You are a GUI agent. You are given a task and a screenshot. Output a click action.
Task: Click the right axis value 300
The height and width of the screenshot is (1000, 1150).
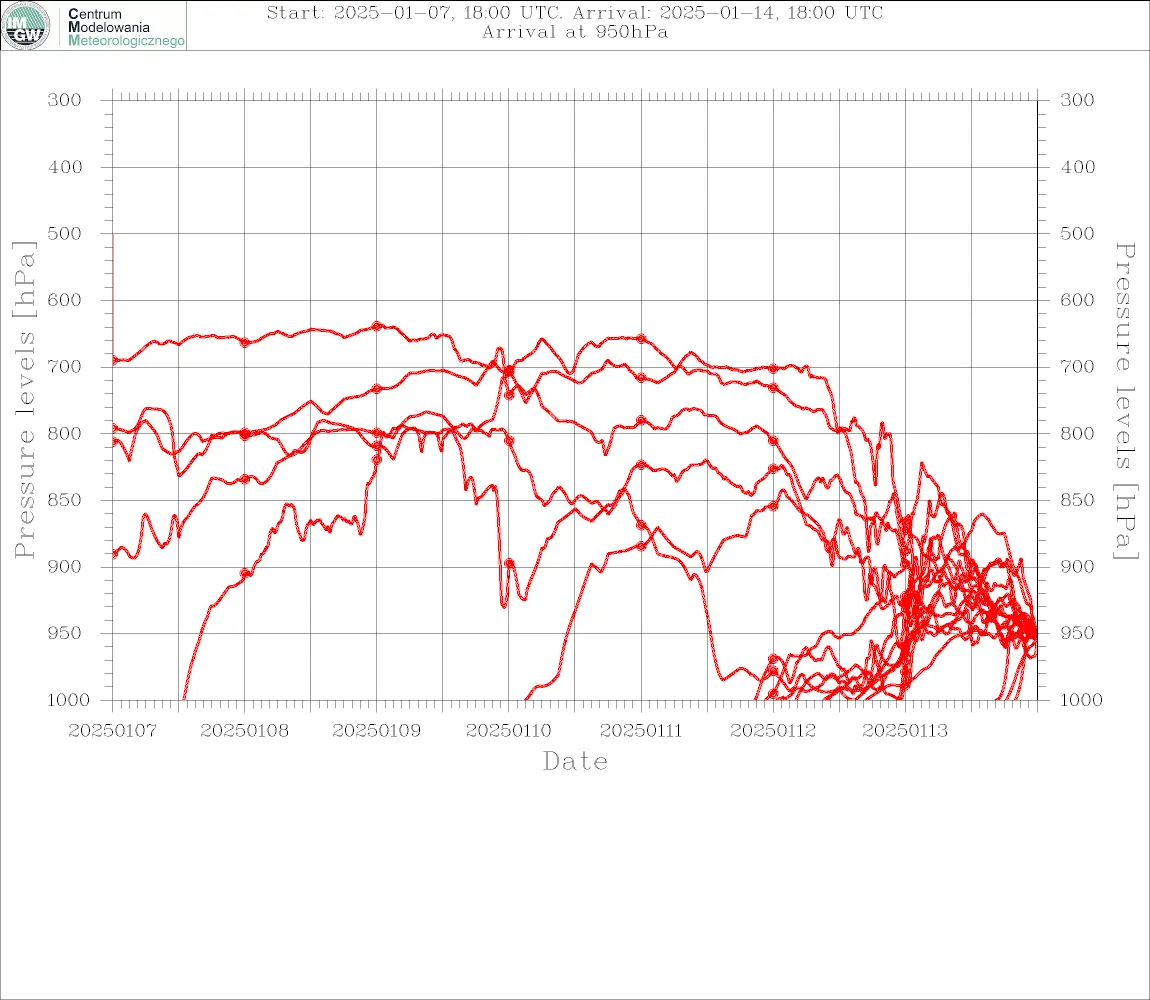[x=1077, y=100]
